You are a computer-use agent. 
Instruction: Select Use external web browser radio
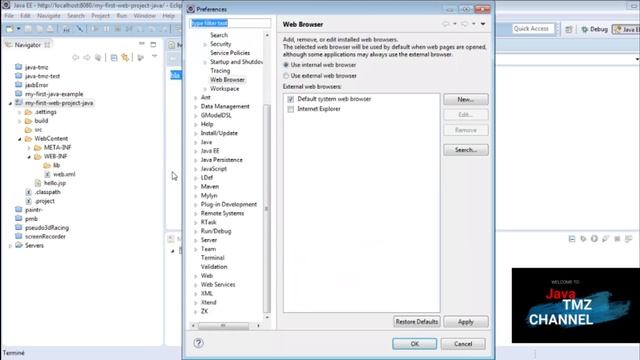[286, 76]
